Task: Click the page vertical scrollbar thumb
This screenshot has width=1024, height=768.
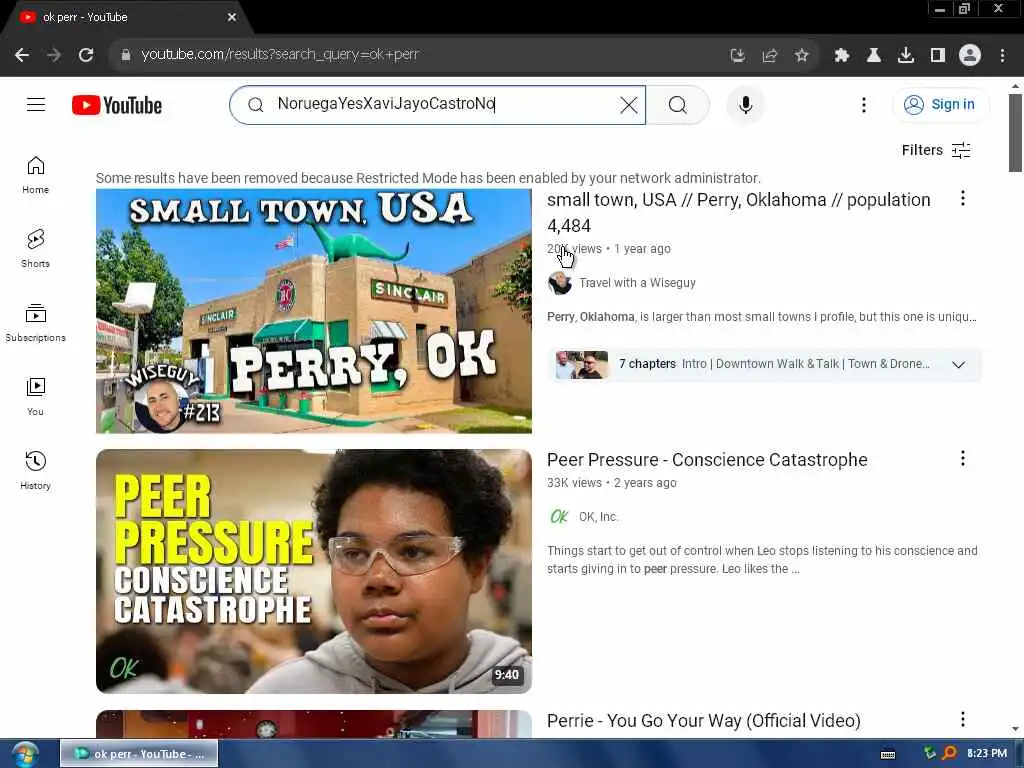Action: (1015, 133)
